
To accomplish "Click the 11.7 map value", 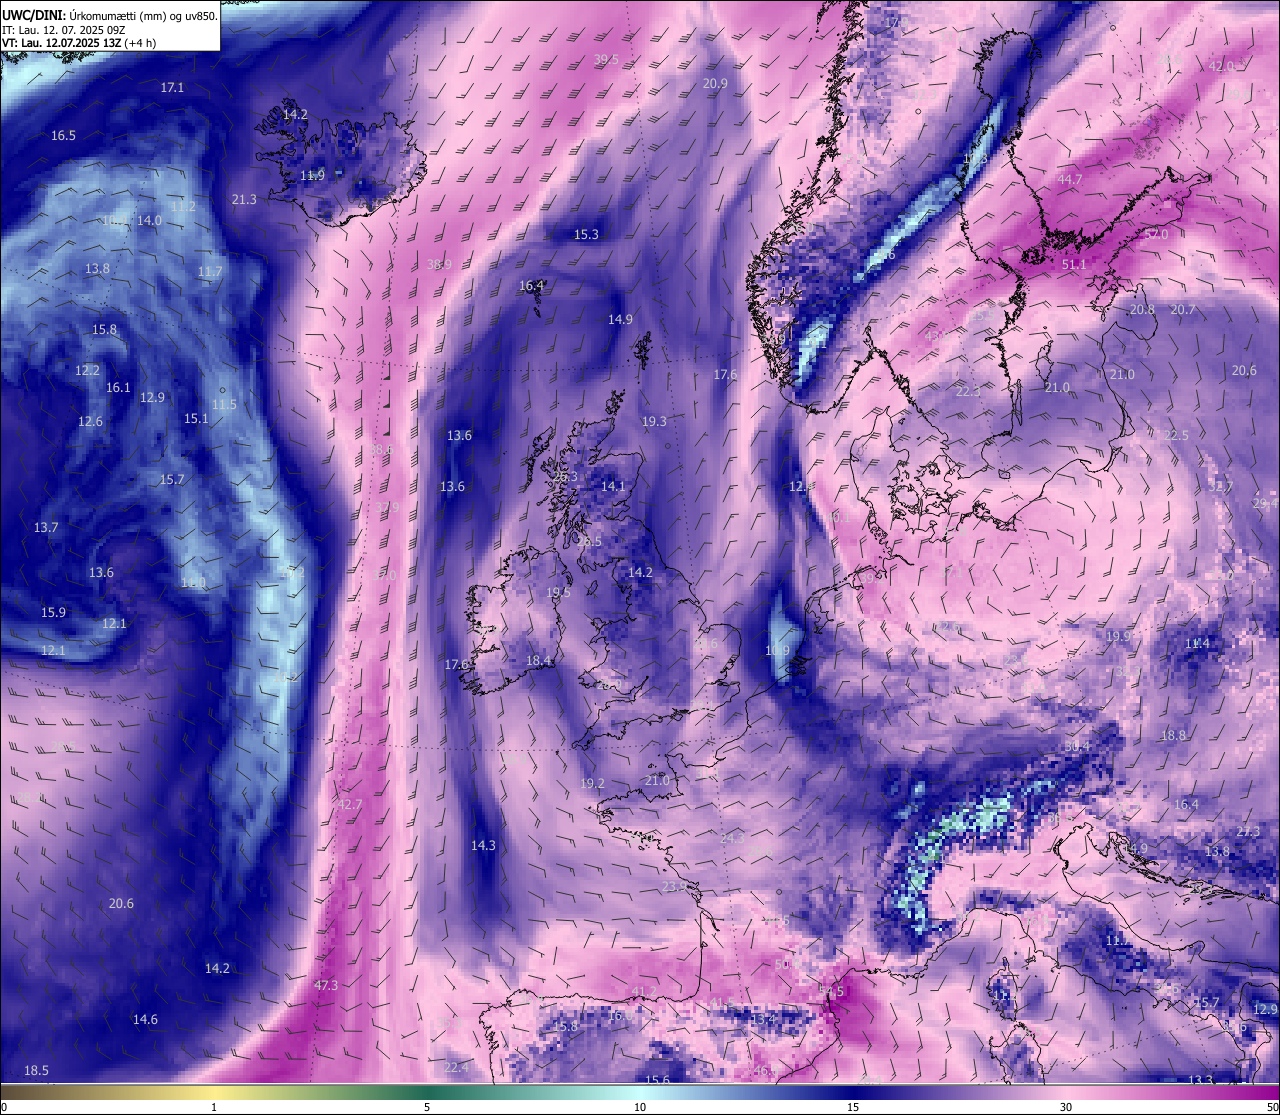I will pos(210,272).
